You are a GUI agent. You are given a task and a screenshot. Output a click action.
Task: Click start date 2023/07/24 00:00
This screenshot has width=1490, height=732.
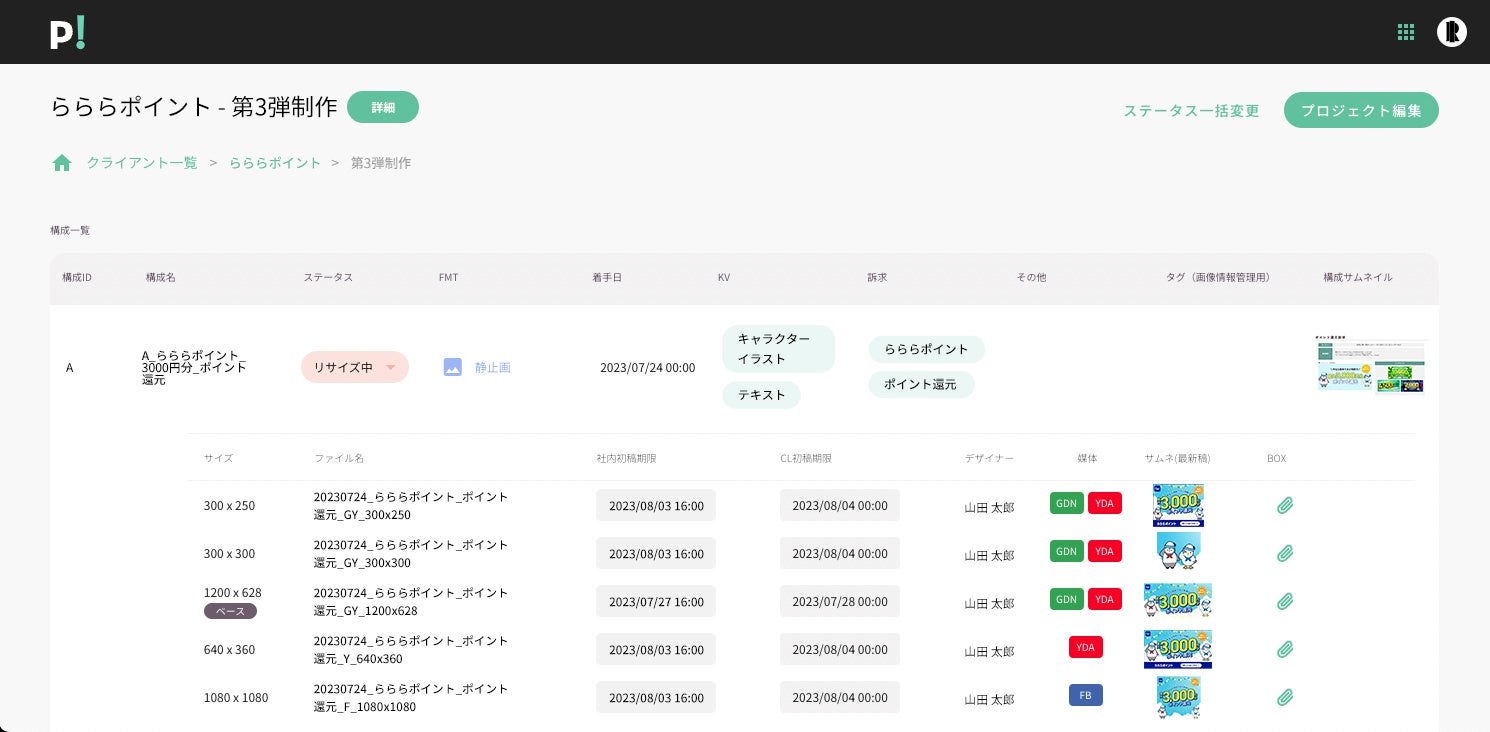coord(648,367)
